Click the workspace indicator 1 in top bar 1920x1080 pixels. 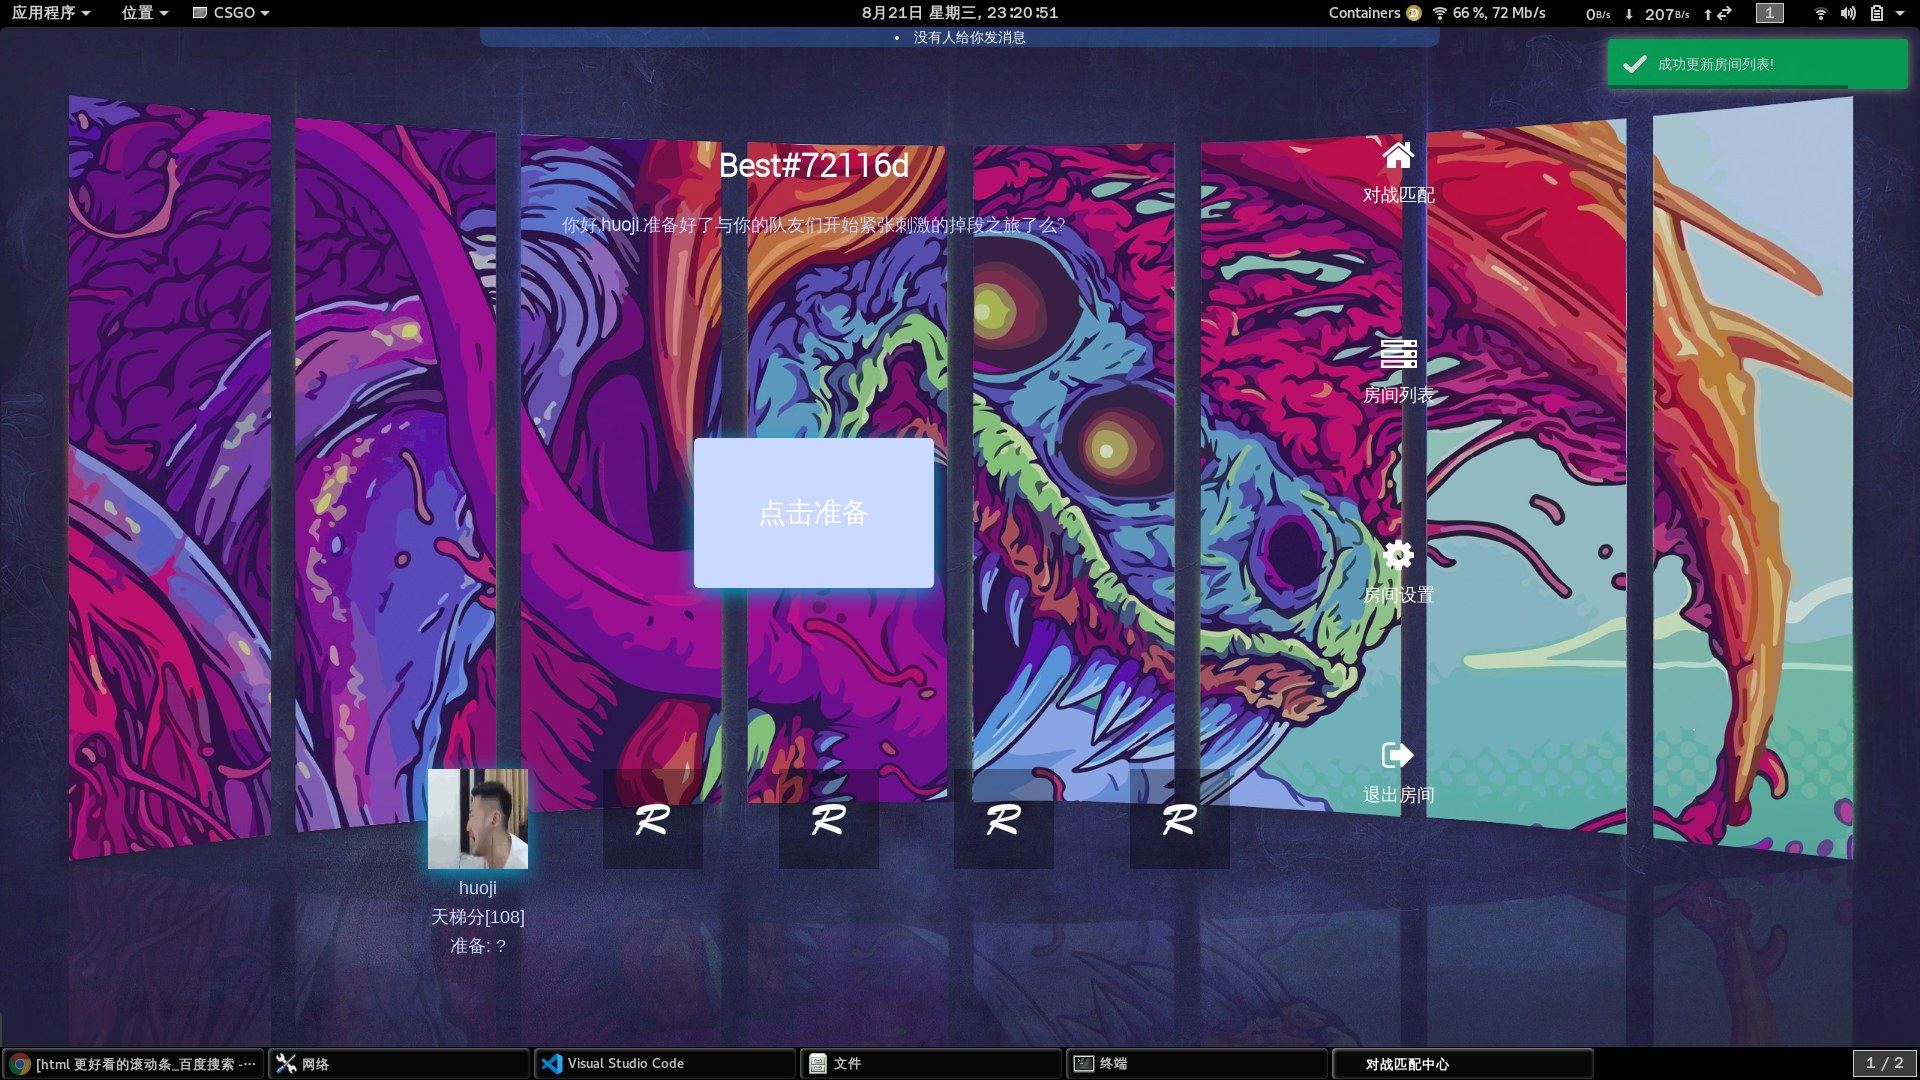(x=1769, y=13)
